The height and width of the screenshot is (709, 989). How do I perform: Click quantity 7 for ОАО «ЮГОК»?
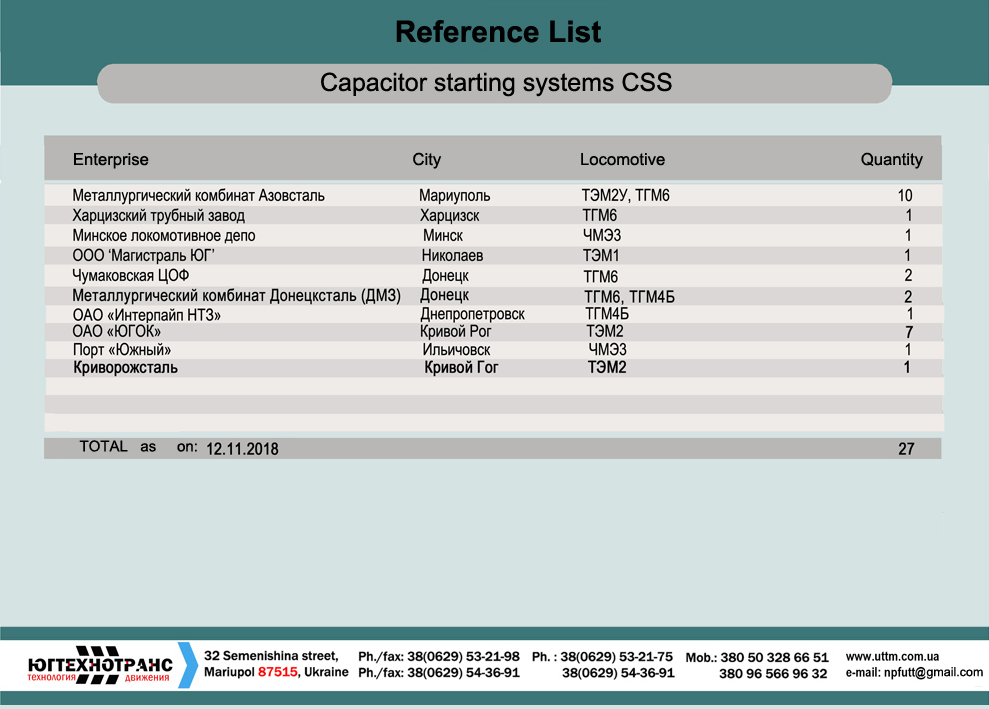tap(909, 332)
